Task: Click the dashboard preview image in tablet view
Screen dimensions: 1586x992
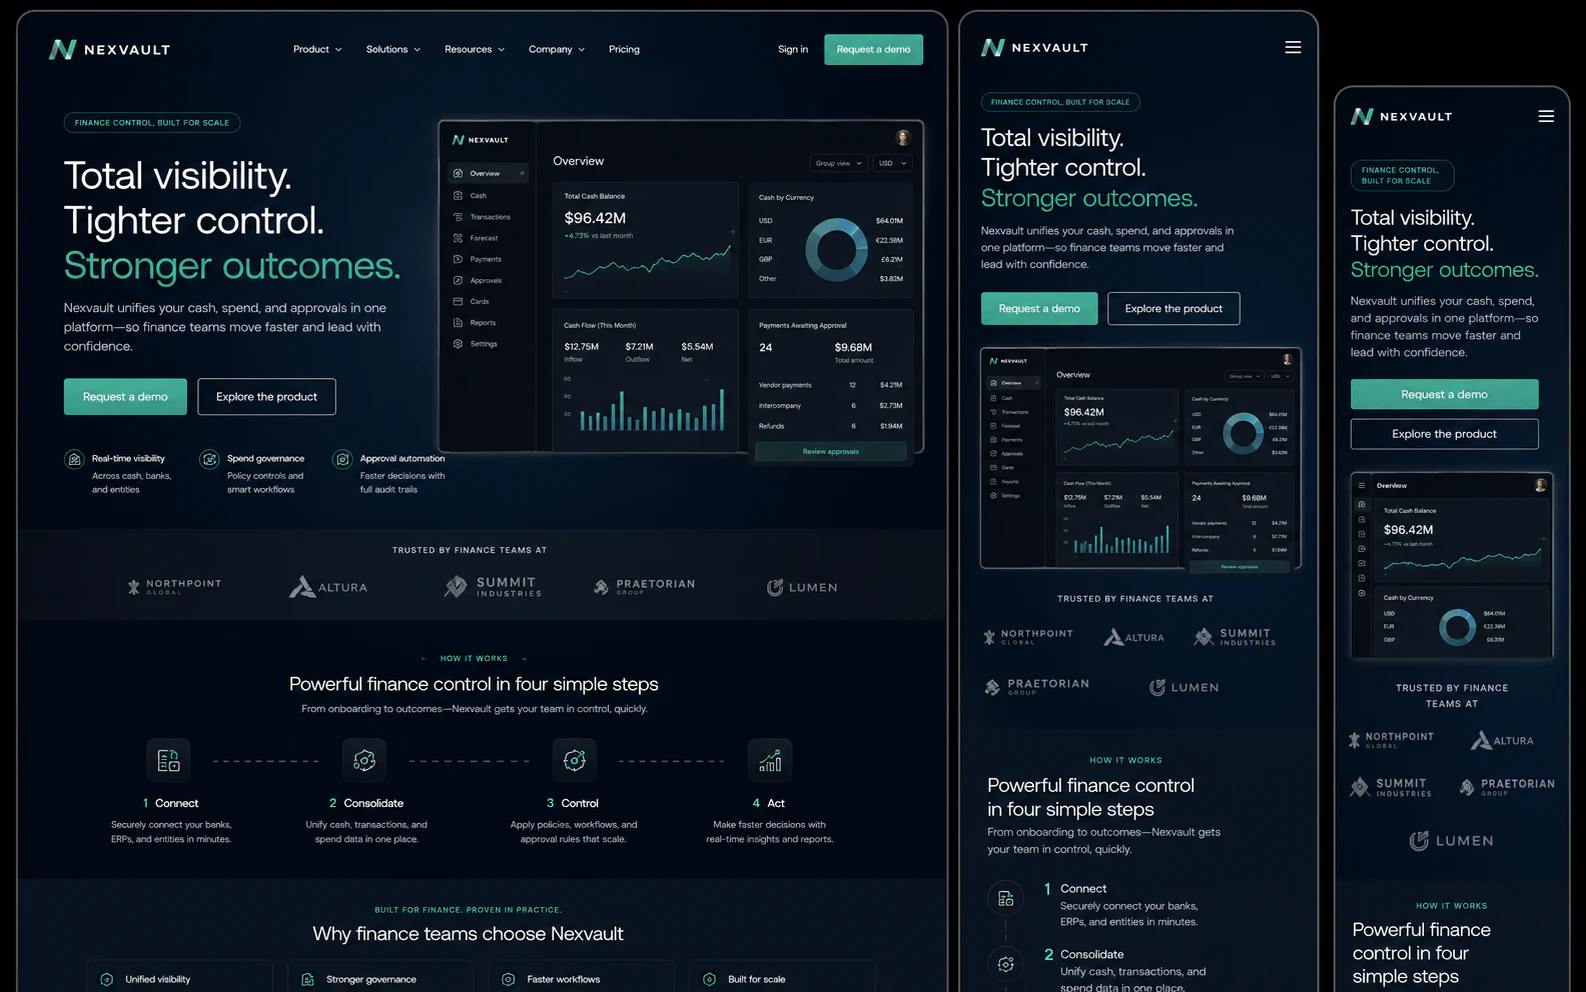Action: coord(1140,459)
